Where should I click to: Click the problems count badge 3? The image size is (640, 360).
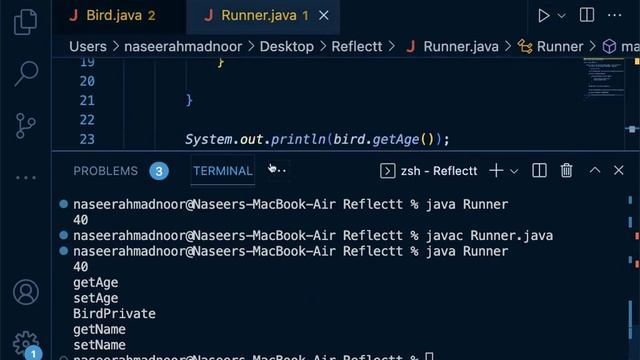point(159,171)
